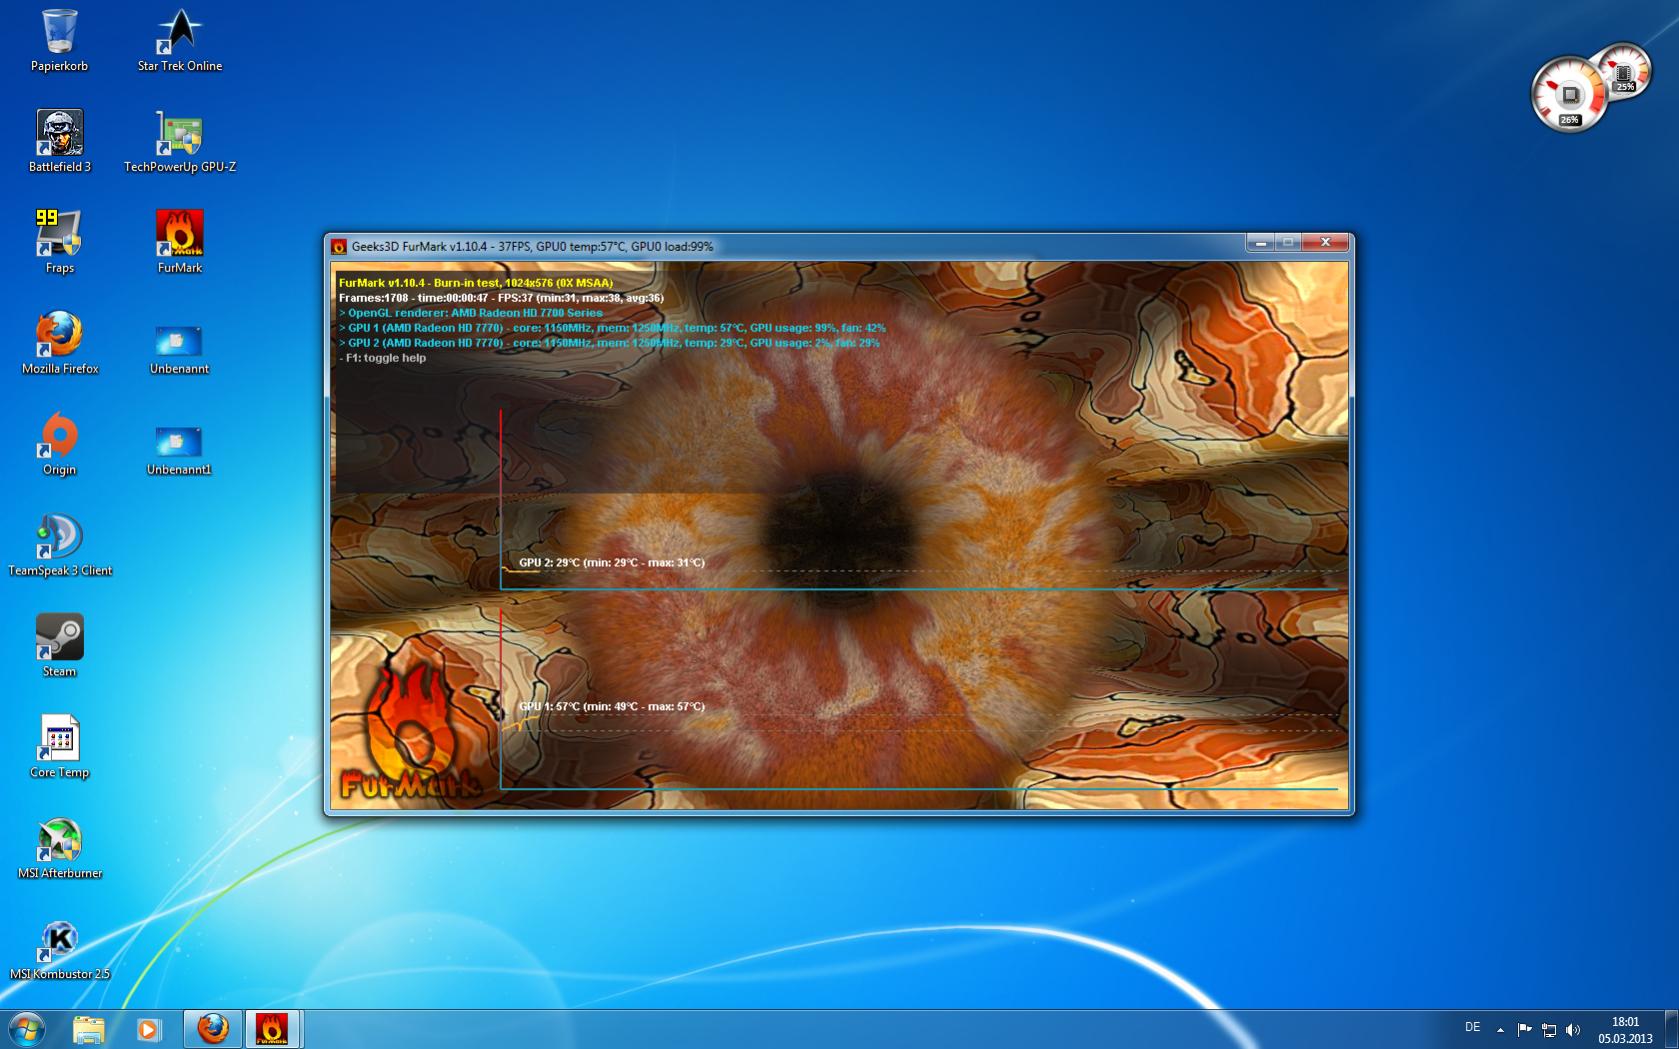This screenshot has width=1679, height=1049.
Task: Launch the Star Trek Online shortcut
Action: tap(180, 40)
